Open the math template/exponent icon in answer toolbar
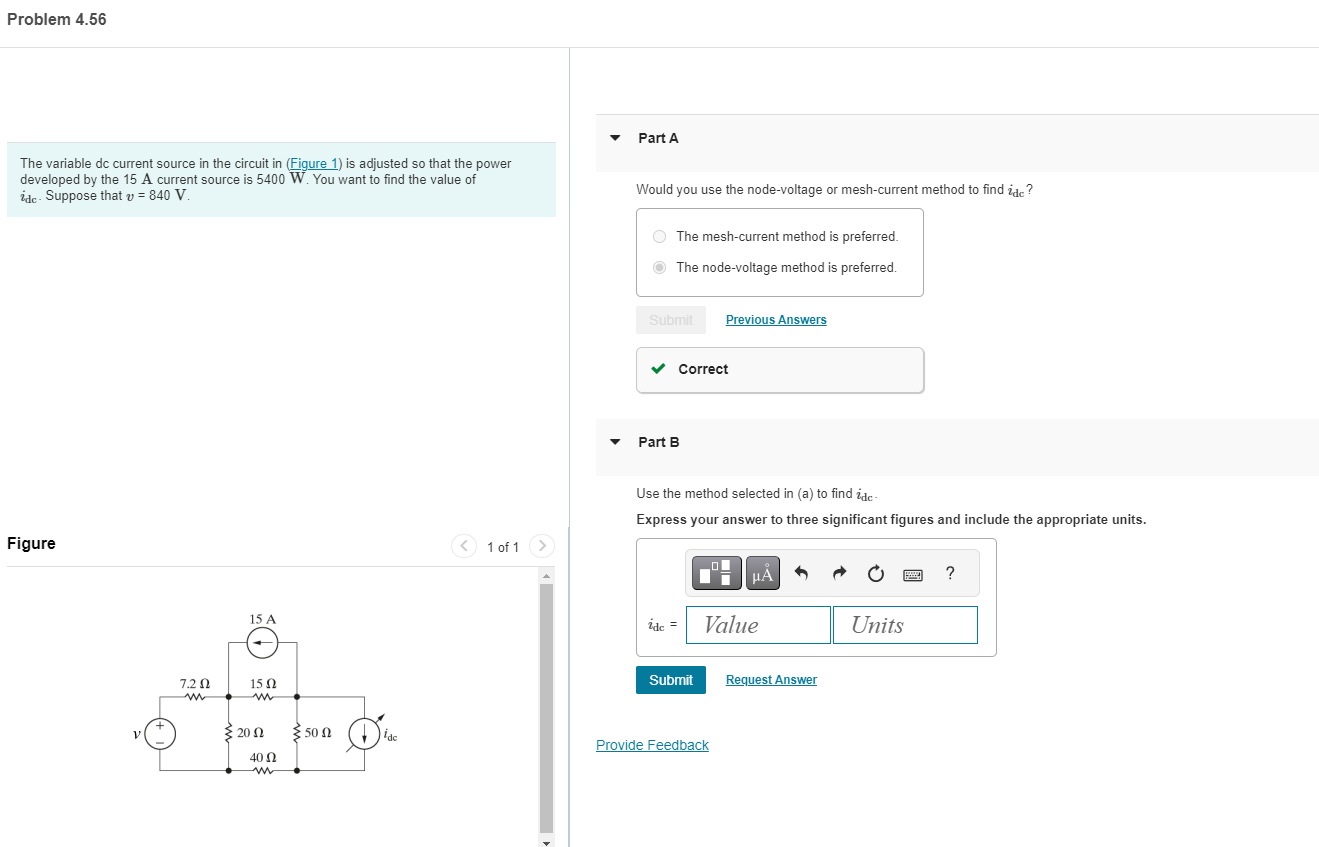Viewport: 1319px width, 847px height. click(x=715, y=572)
